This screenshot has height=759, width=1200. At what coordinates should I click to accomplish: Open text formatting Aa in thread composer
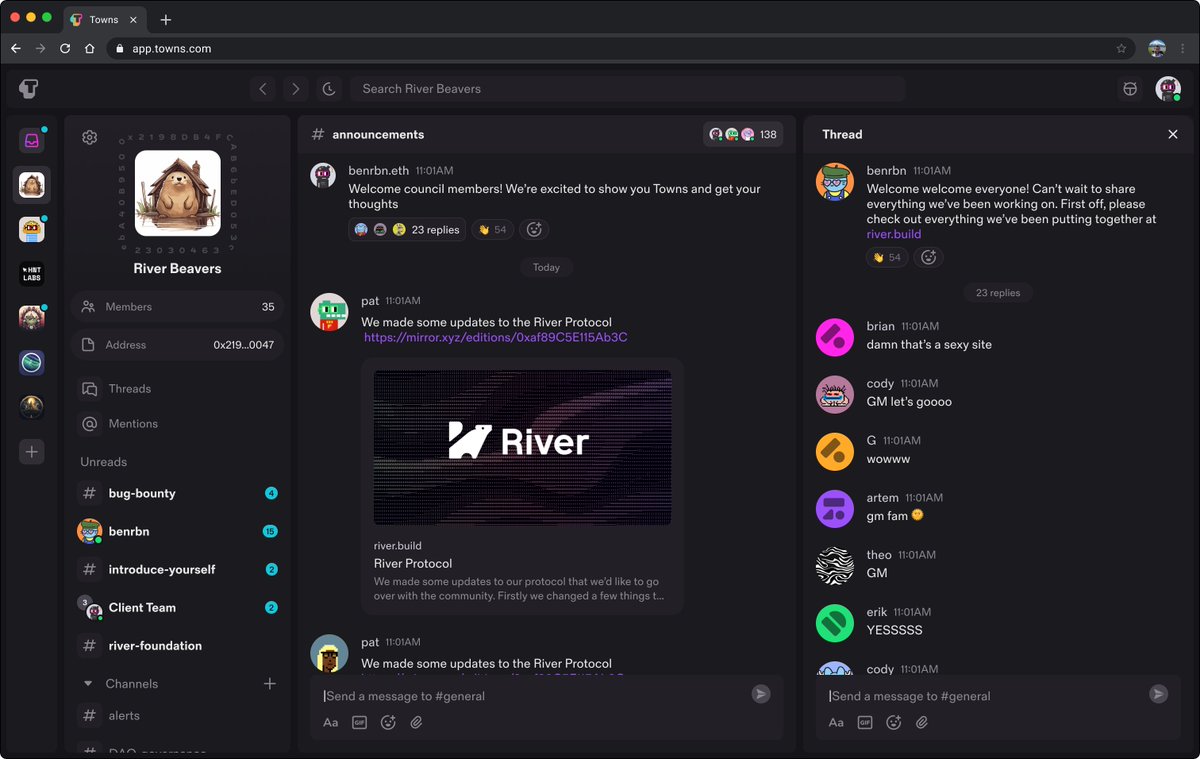(x=836, y=722)
